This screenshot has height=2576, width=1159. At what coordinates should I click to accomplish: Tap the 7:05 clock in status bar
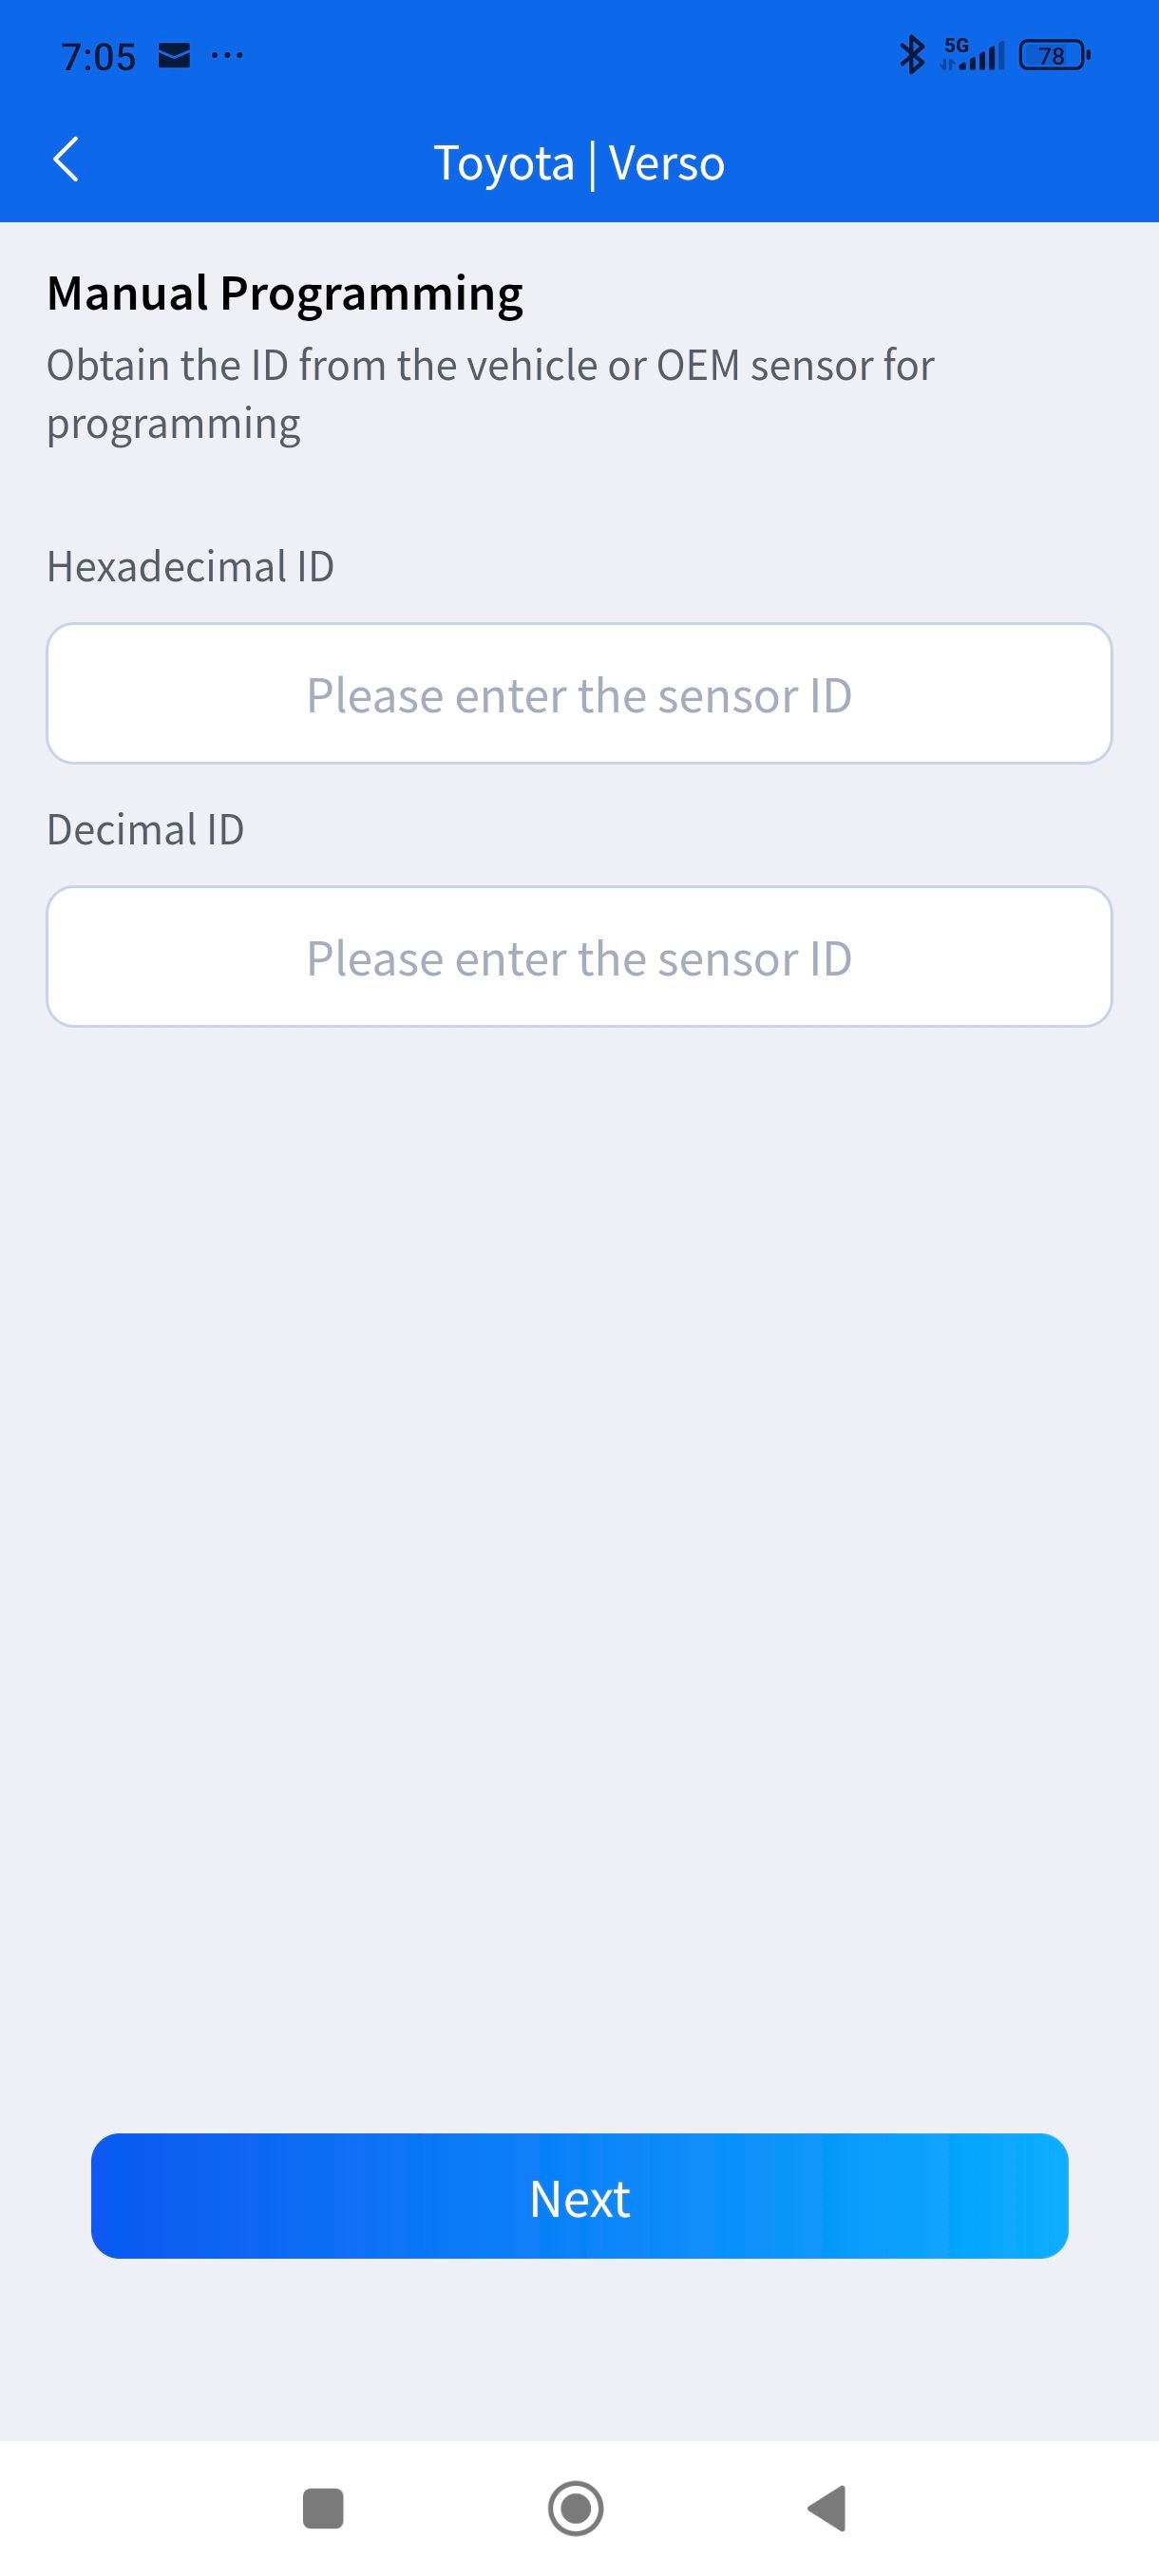coord(98,57)
